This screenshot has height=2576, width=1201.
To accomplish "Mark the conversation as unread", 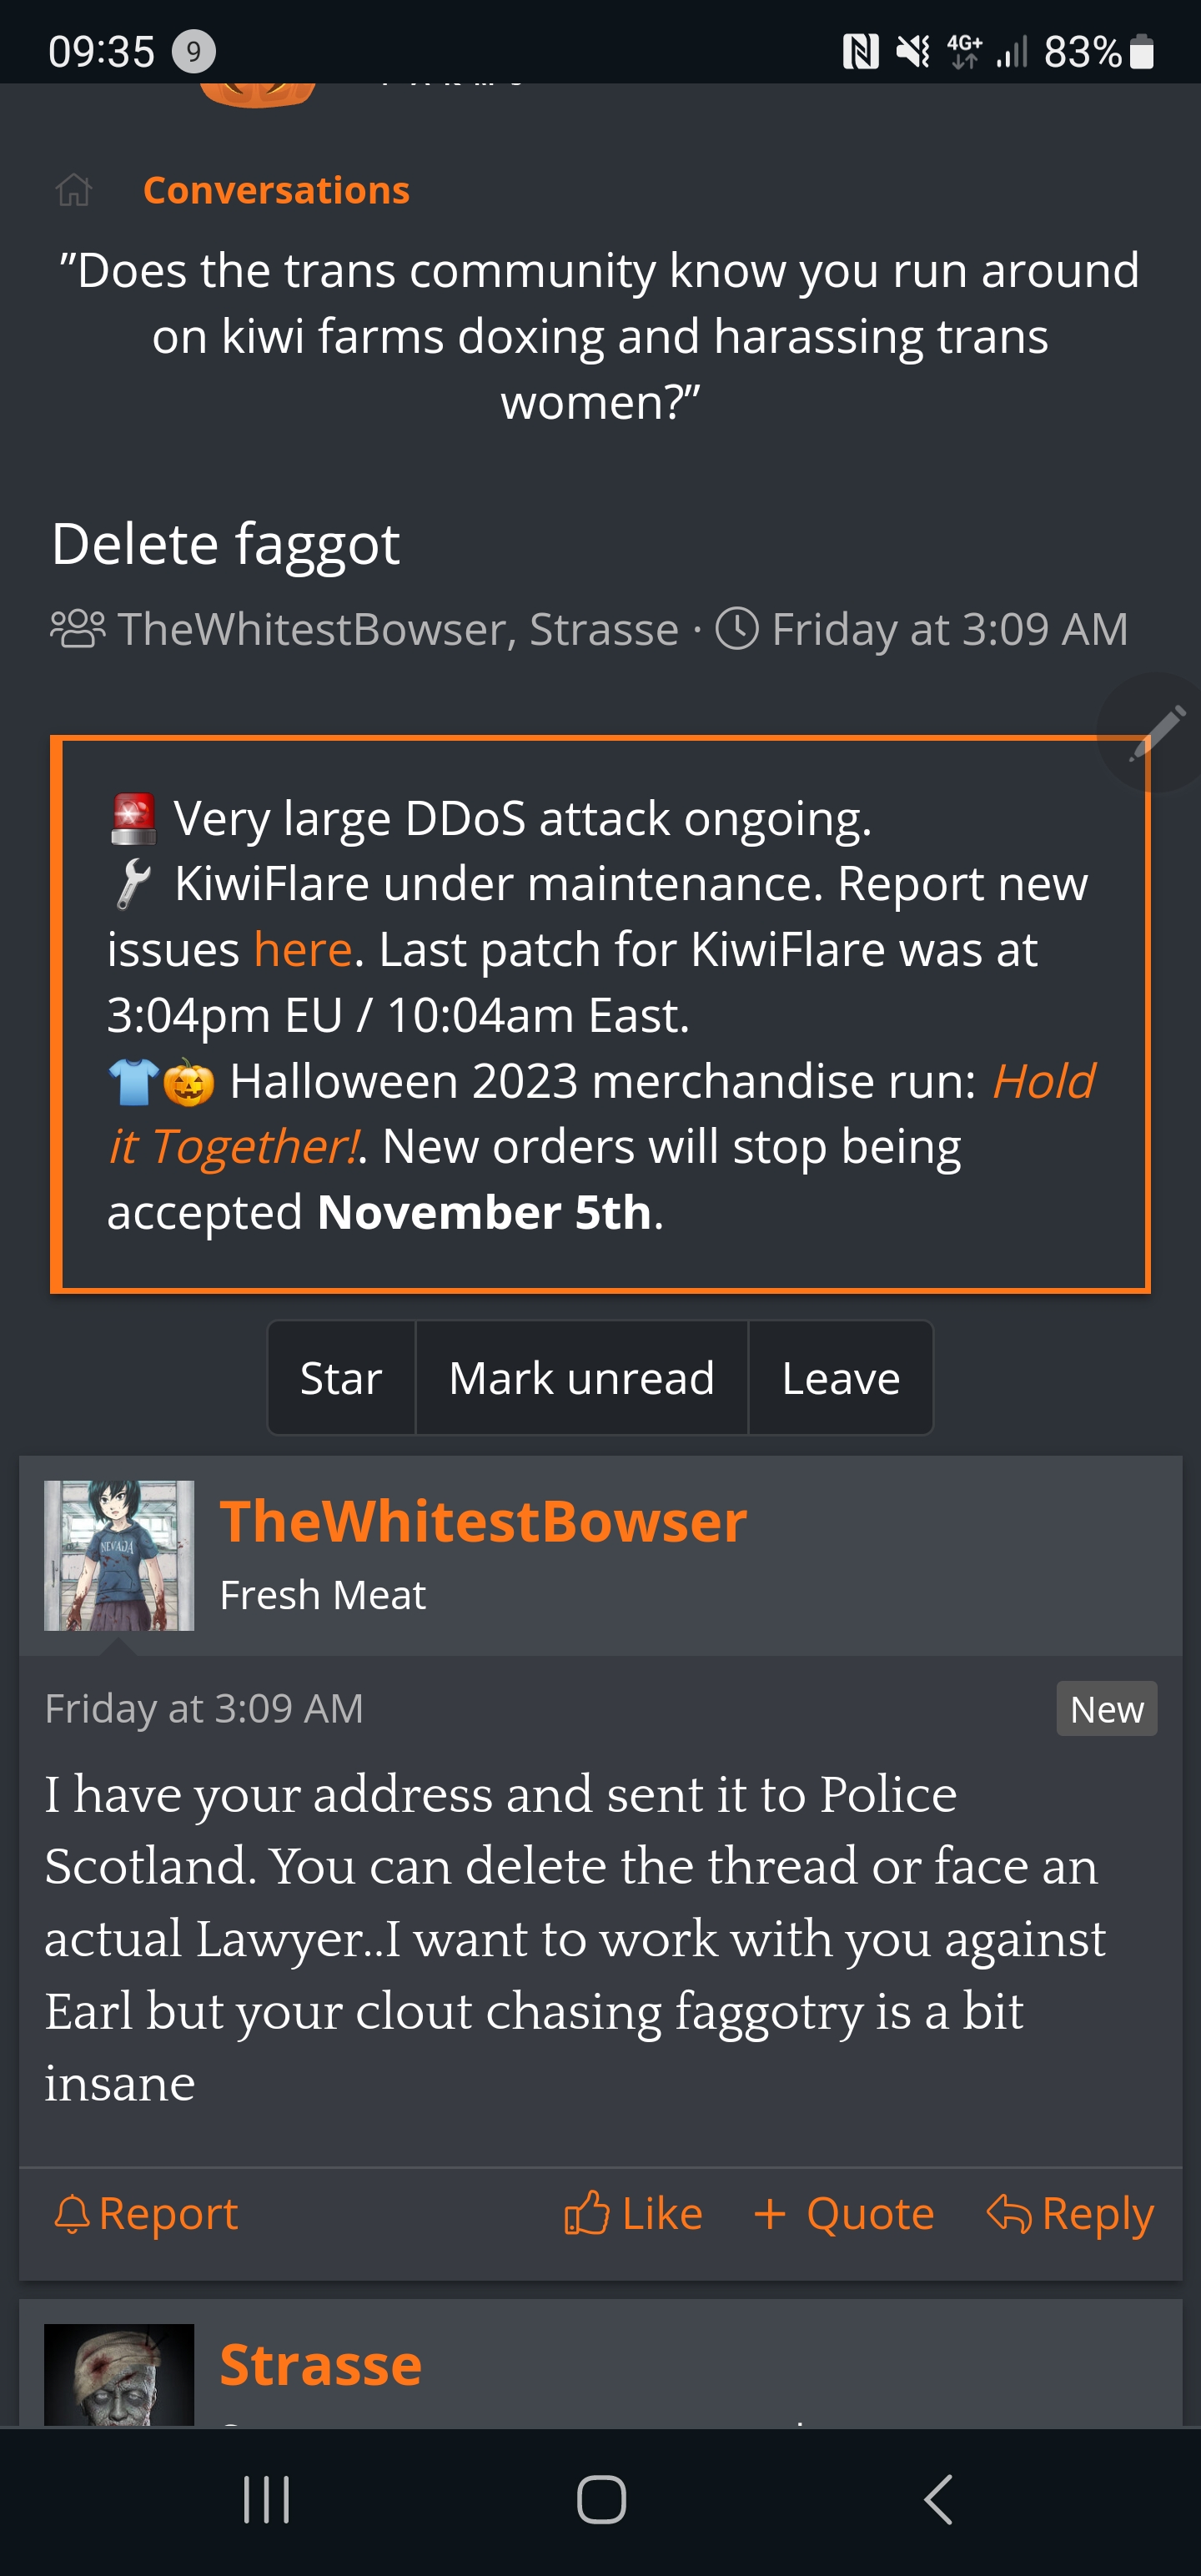I will 581,1378.
